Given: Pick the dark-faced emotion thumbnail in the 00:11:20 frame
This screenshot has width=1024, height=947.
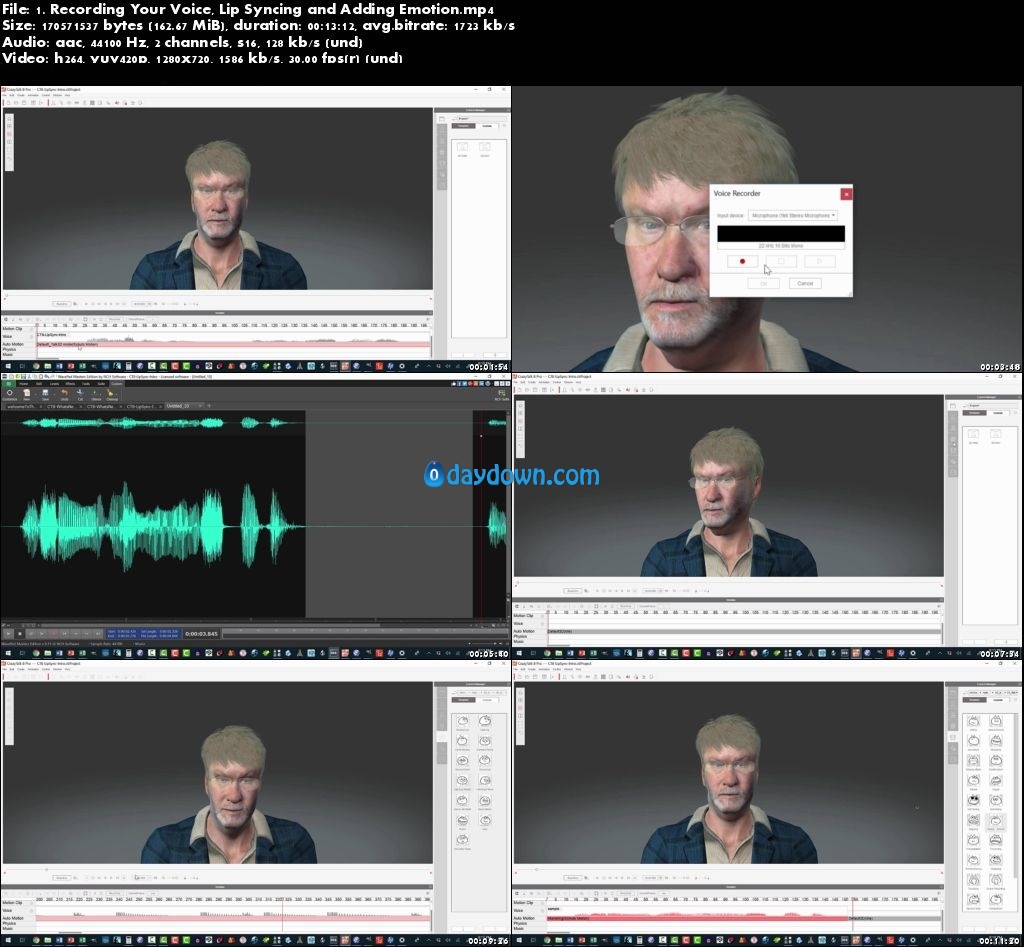Looking at the screenshot, I should click(x=973, y=800).
